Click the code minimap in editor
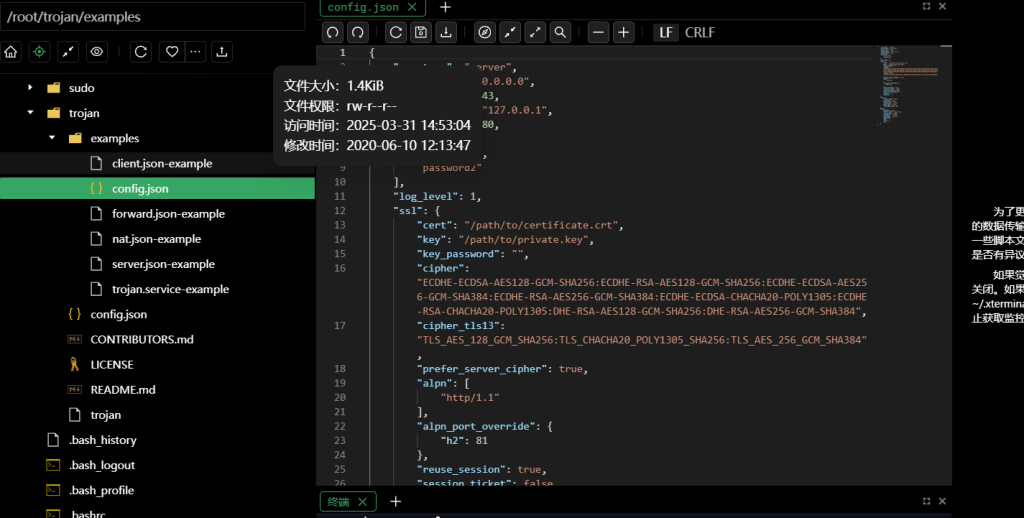Image resolution: width=1024 pixels, height=518 pixels. pos(908,85)
